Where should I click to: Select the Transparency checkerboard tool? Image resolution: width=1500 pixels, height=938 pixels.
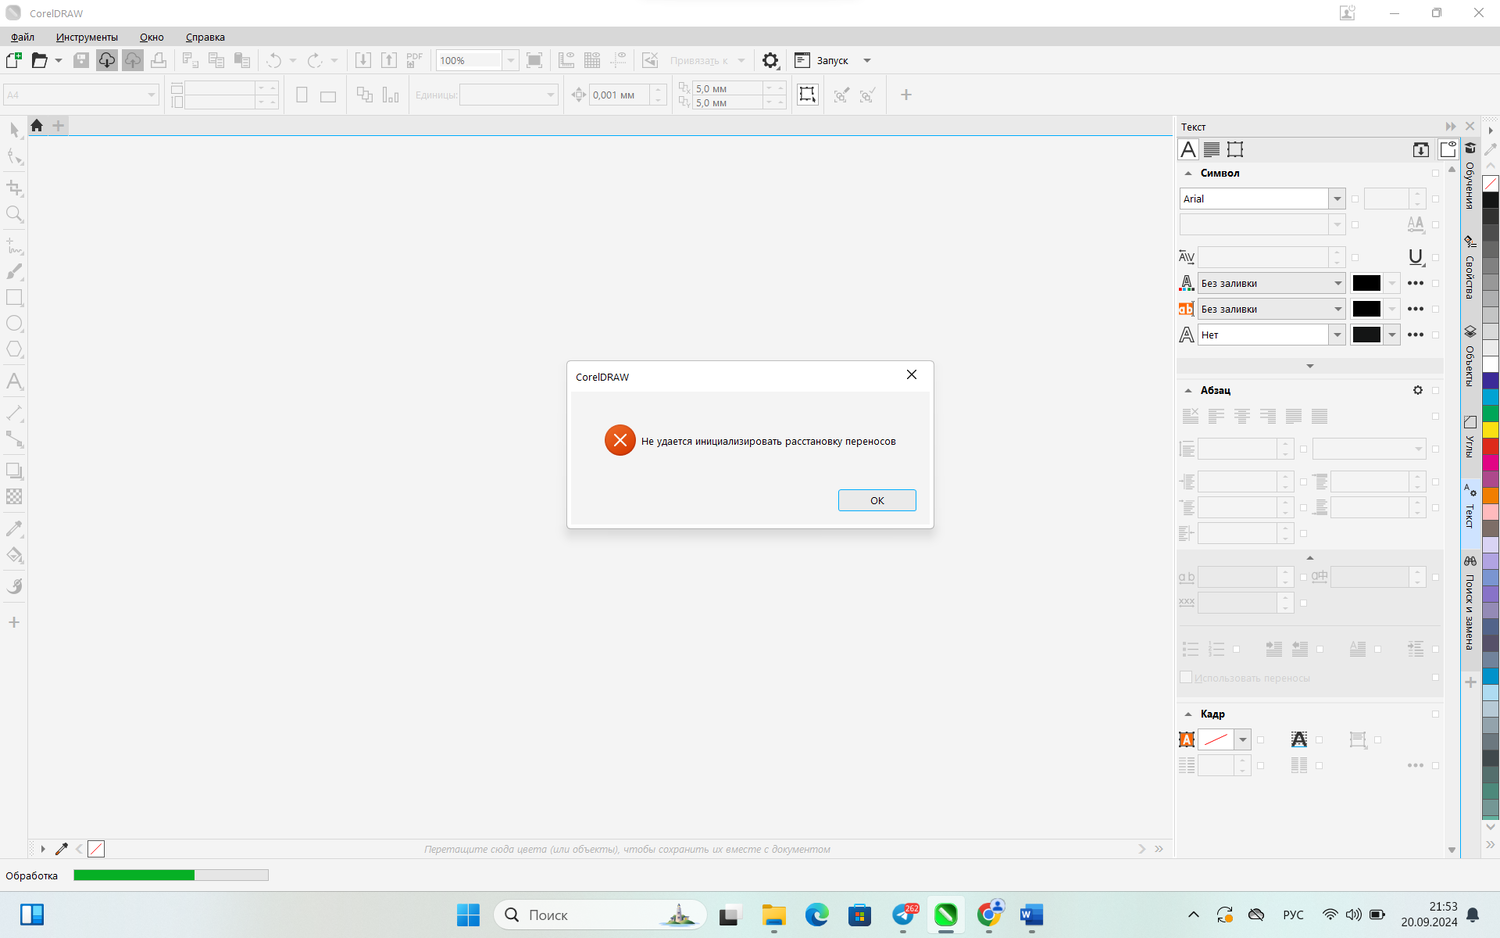pos(14,496)
